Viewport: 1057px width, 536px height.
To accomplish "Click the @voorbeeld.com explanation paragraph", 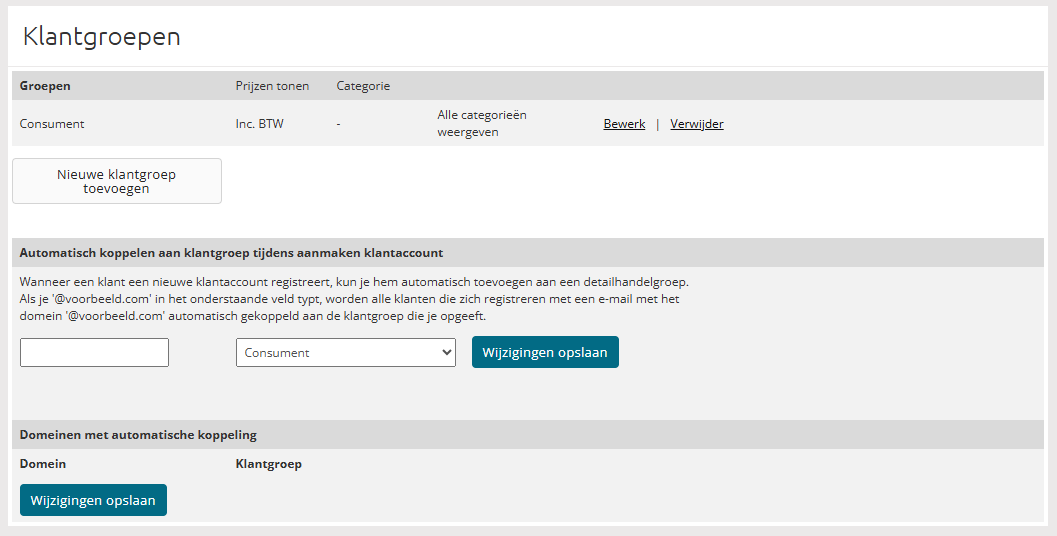I will pyautogui.click(x=355, y=299).
